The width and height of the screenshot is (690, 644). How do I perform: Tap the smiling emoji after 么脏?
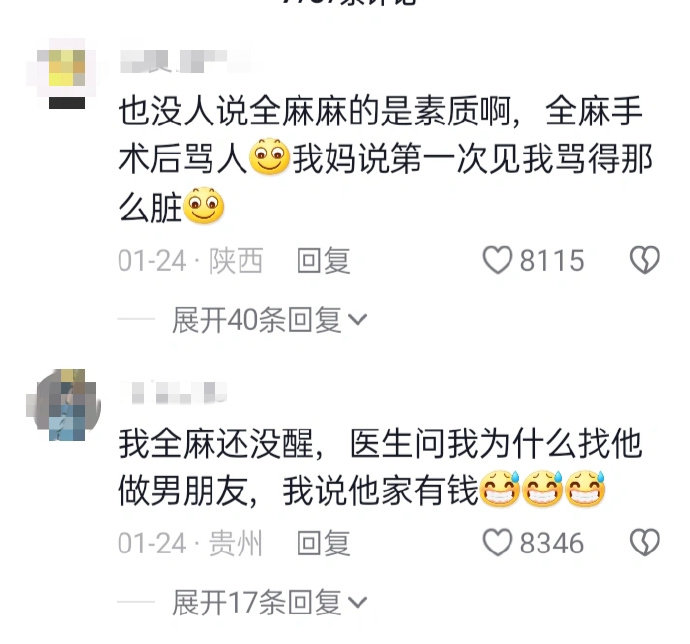[x=203, y=206]
